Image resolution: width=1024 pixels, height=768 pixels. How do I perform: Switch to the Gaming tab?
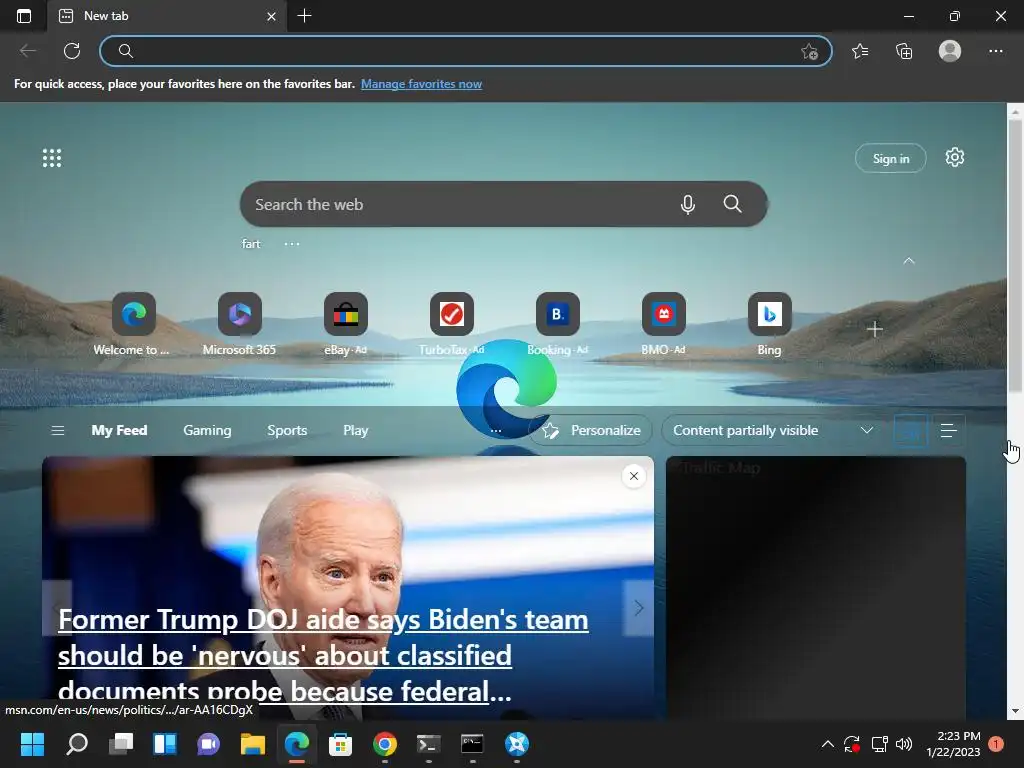click(x=207, y=430)
